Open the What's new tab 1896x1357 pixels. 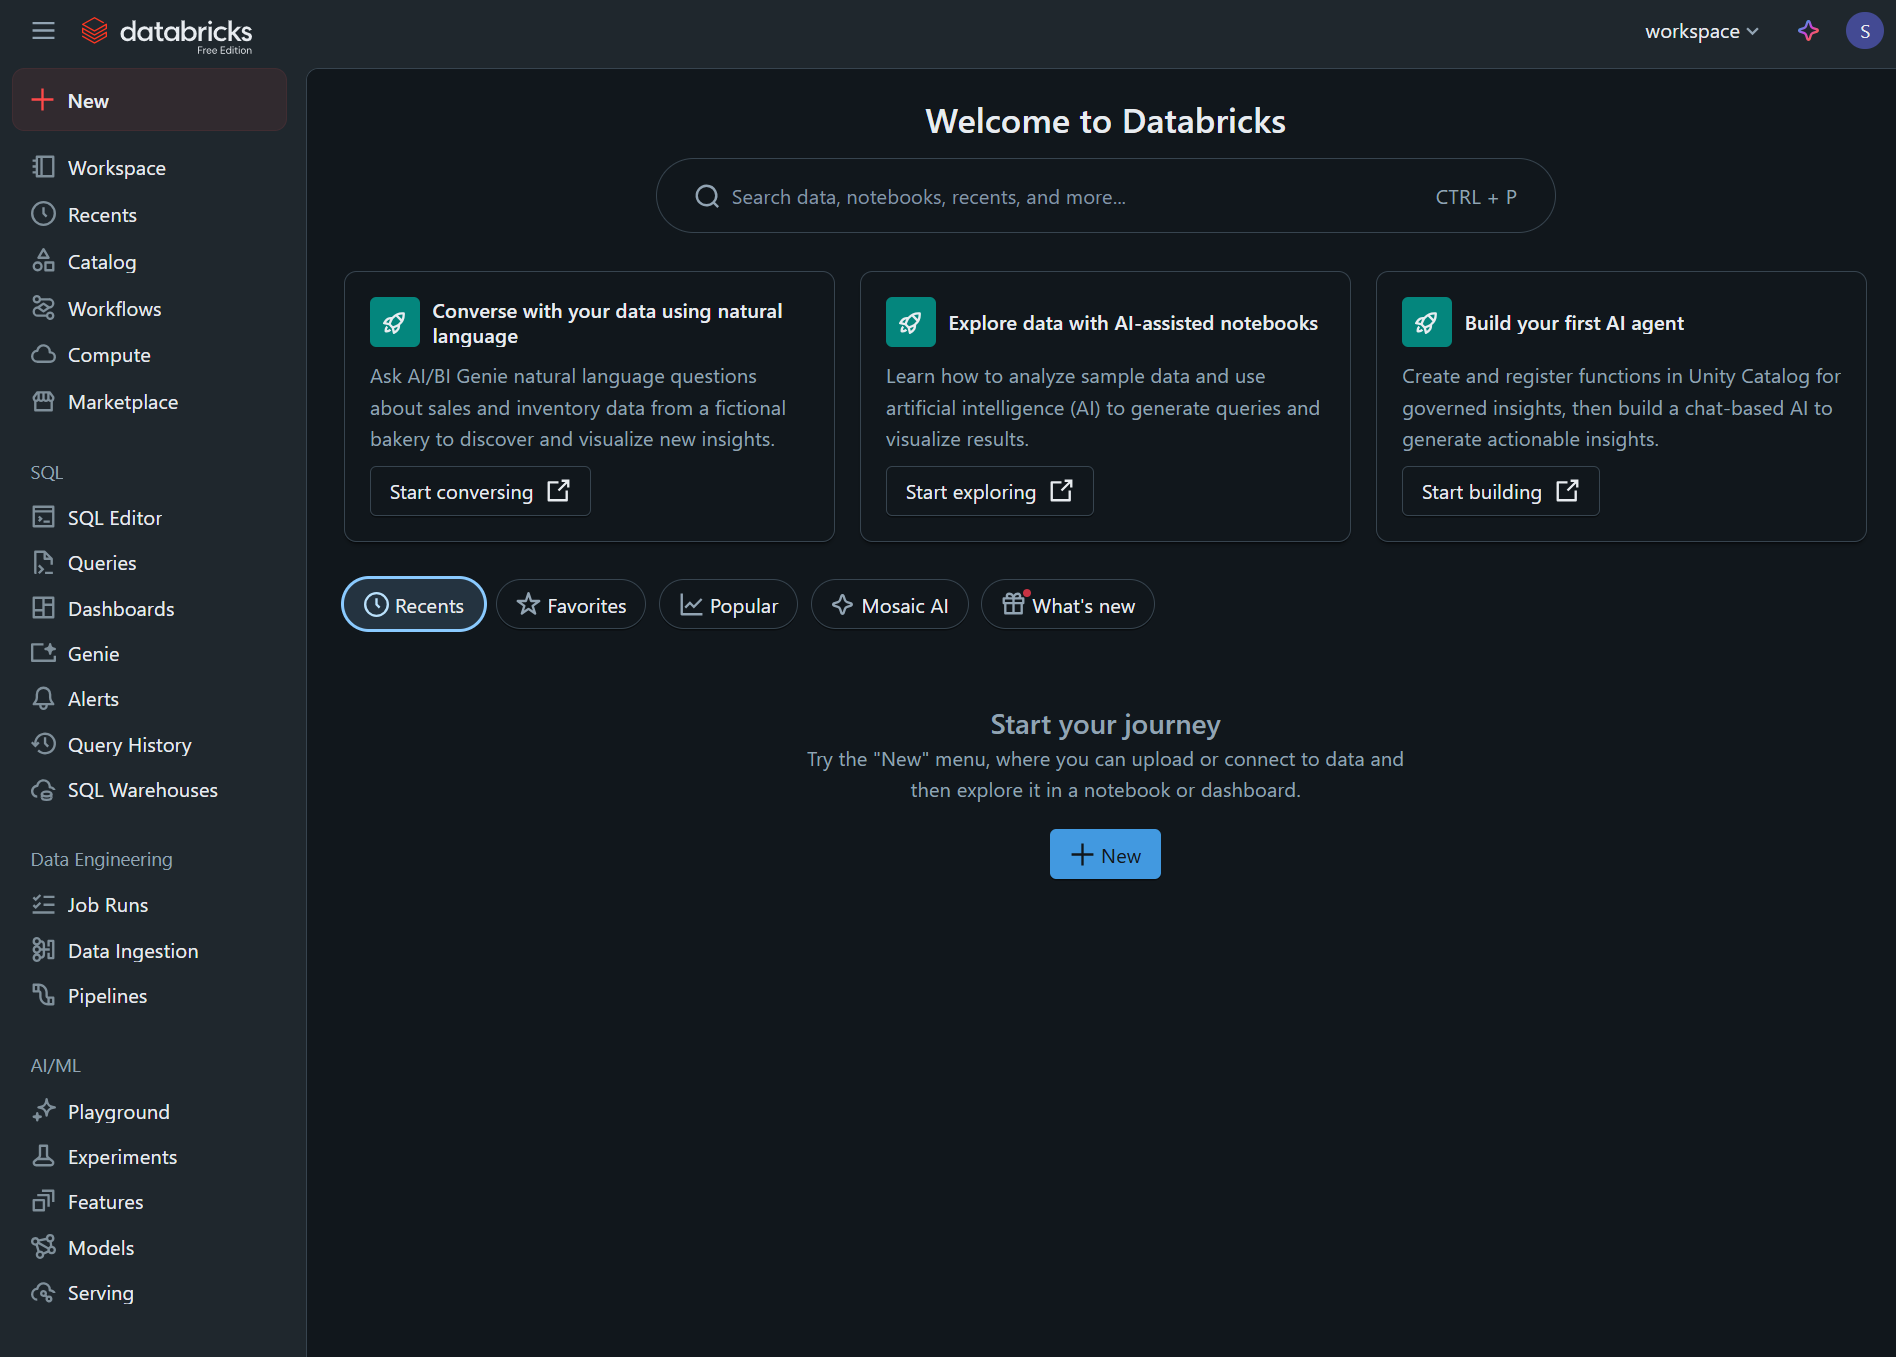(1067, 605)
